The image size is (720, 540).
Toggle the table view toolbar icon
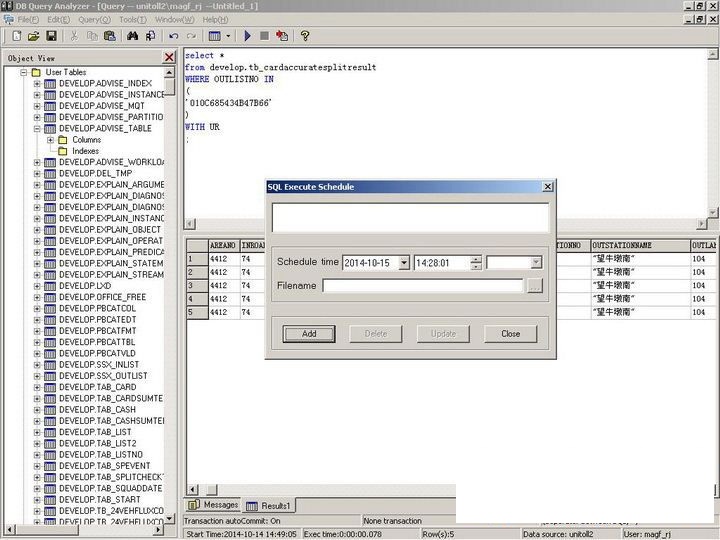pos(214,36)
